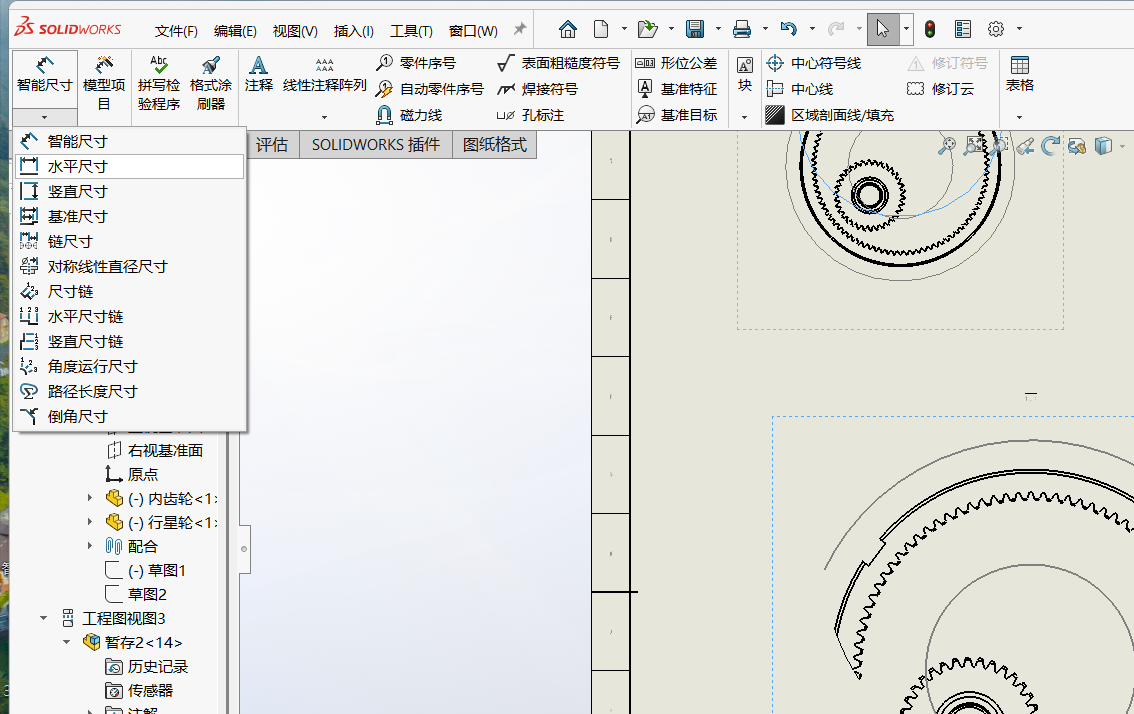Select the Format Painter (格式涂刷器)

click(x=210, y=83)
